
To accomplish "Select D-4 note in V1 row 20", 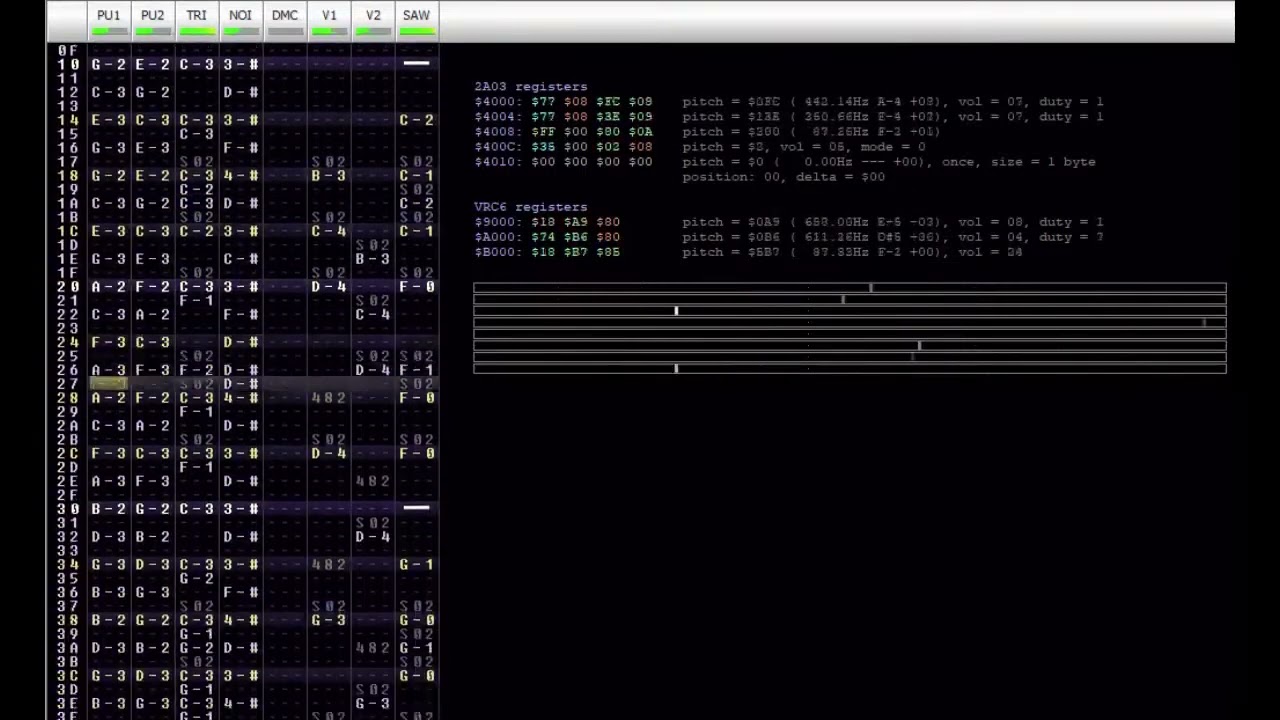I will [329, 287].
